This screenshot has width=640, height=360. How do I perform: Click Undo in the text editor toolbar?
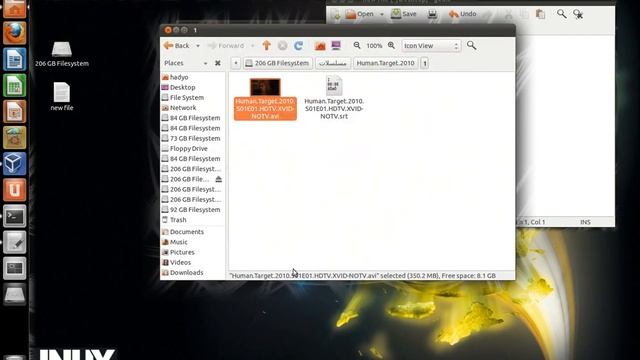(462, 14)
